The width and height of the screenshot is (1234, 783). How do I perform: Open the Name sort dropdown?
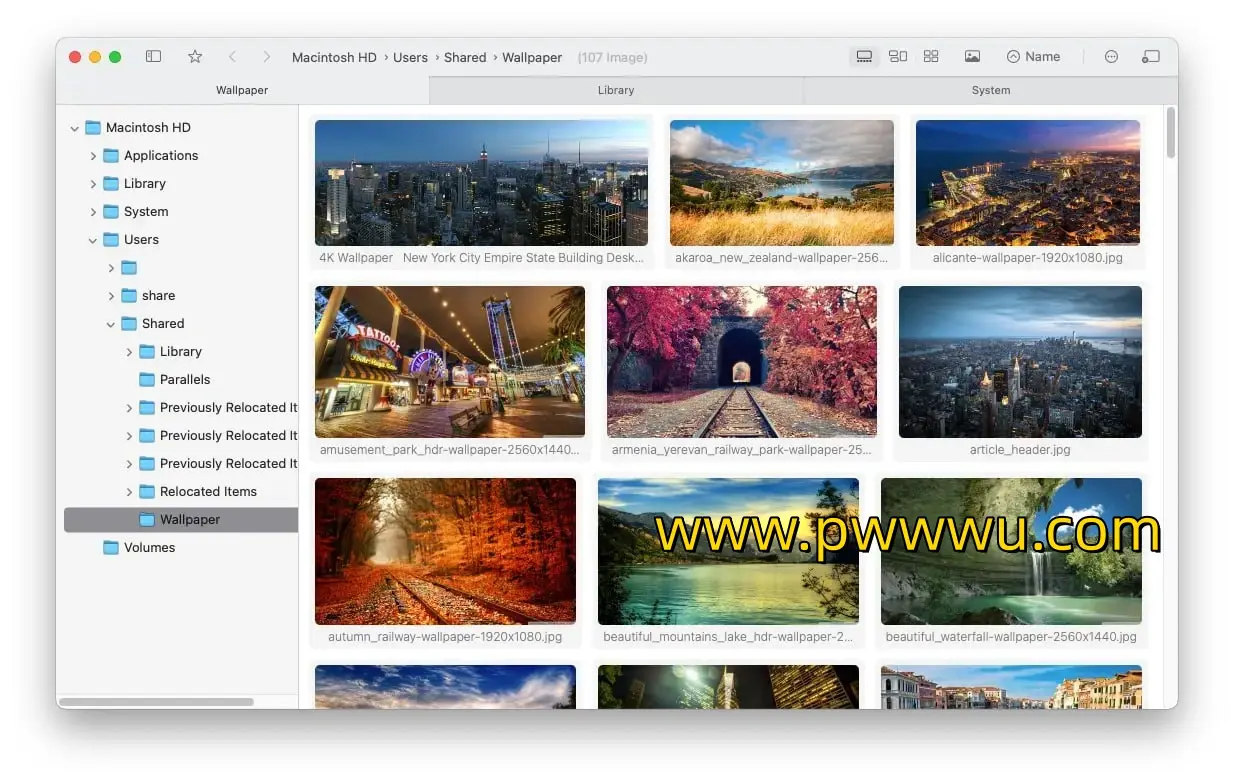tap(1033, 57)
